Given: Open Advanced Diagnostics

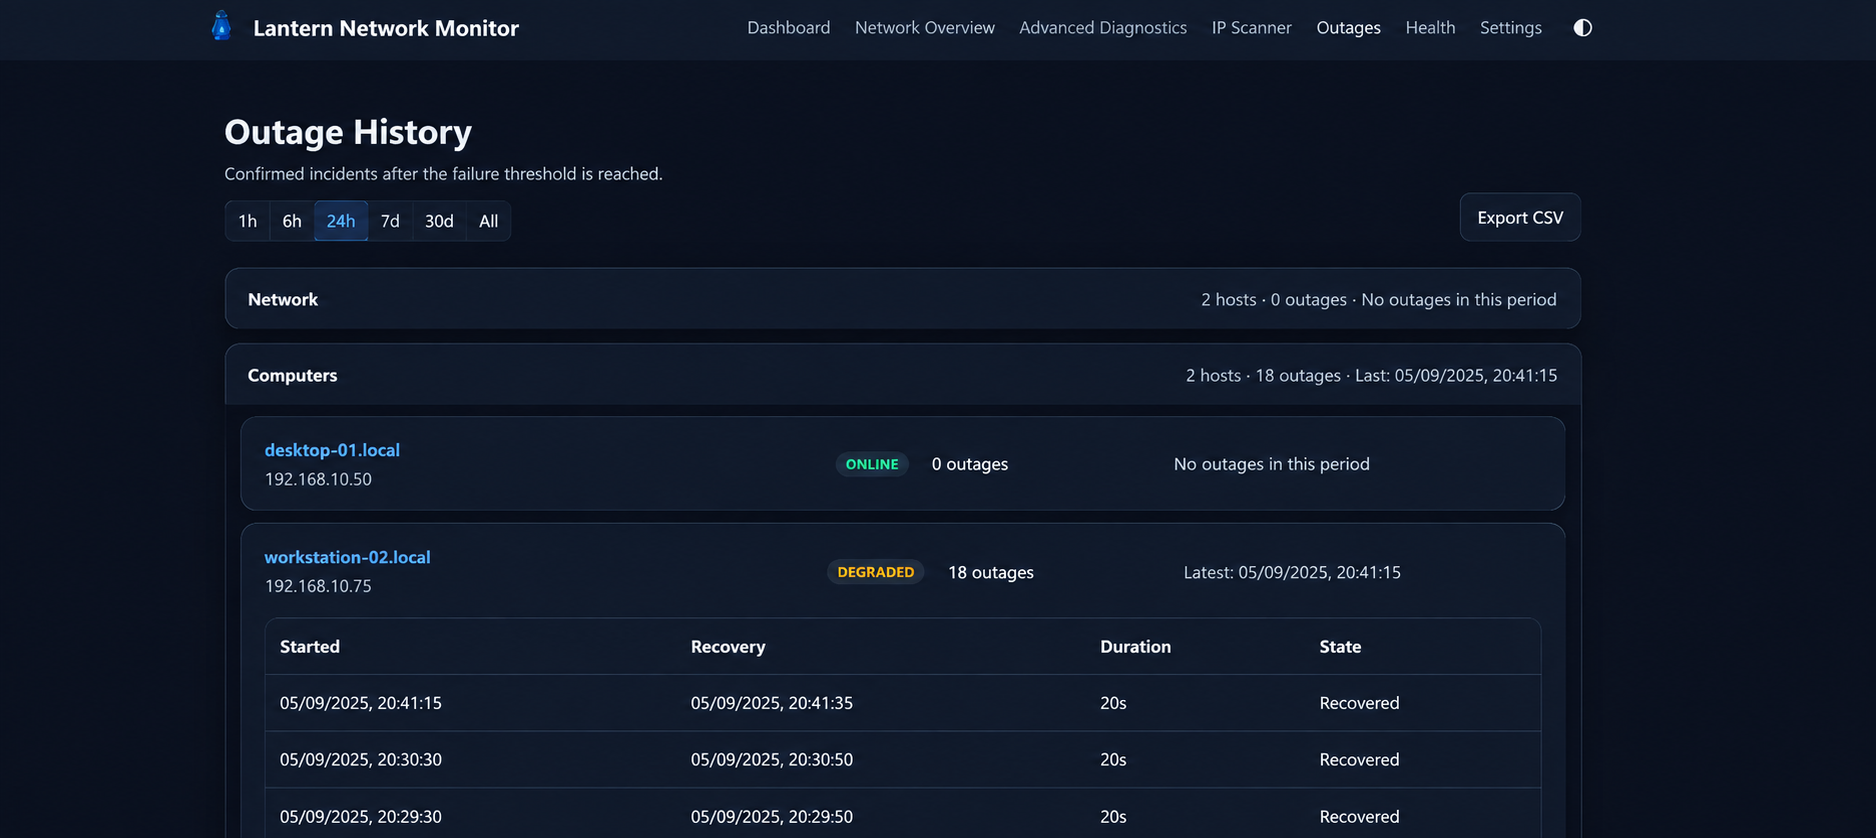Looking at the screenshot, I should coord(1103,28).
